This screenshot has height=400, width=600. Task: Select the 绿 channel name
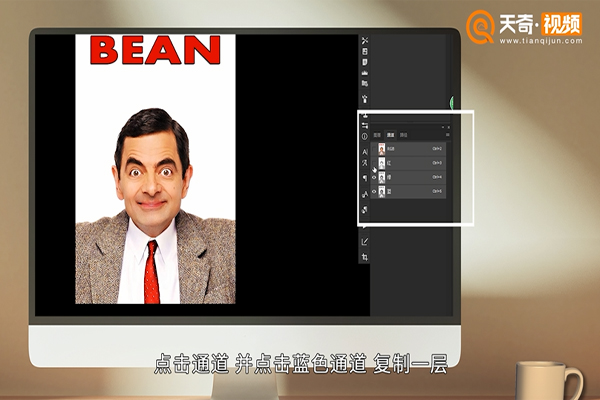point(389,177)
